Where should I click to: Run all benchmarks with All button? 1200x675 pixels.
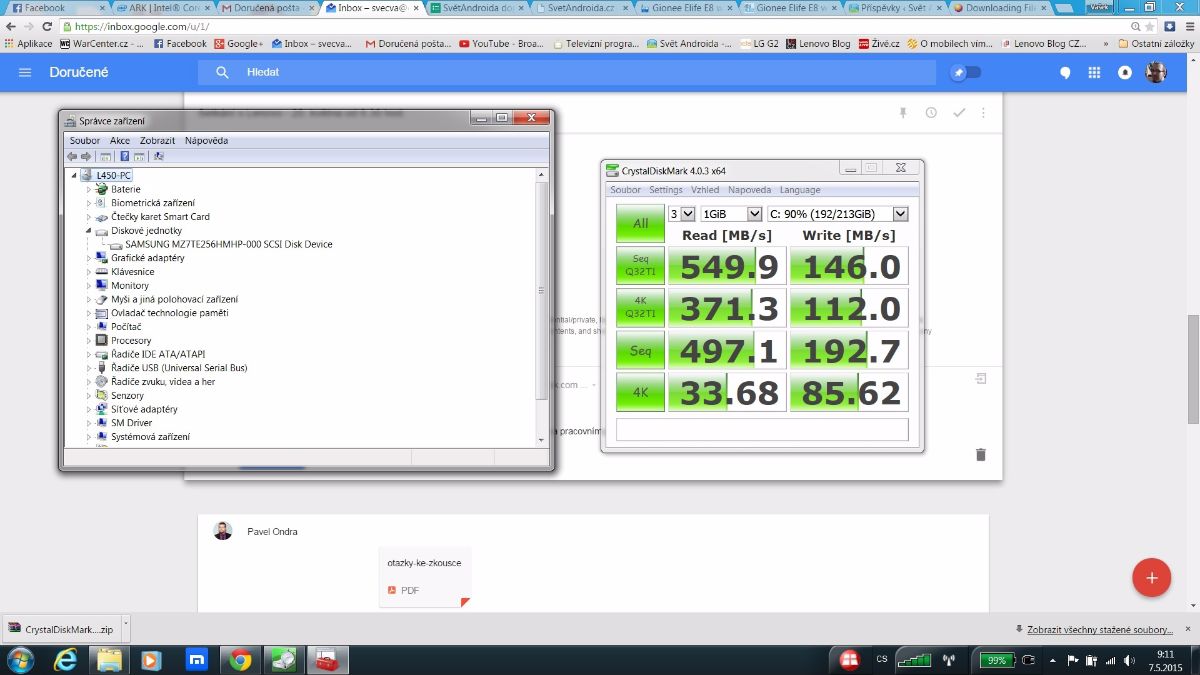(640, 224)
